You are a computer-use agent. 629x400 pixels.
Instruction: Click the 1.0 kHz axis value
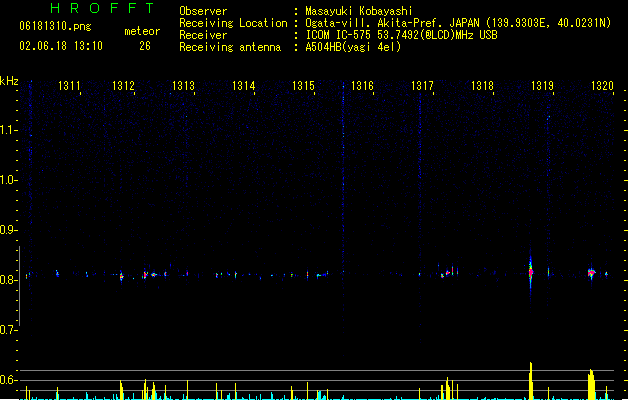point(8,180)
